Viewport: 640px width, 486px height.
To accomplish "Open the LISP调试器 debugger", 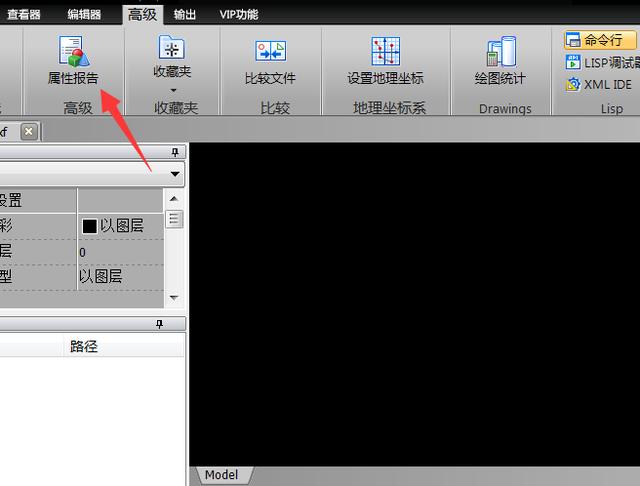I will [x=602, y=62].
